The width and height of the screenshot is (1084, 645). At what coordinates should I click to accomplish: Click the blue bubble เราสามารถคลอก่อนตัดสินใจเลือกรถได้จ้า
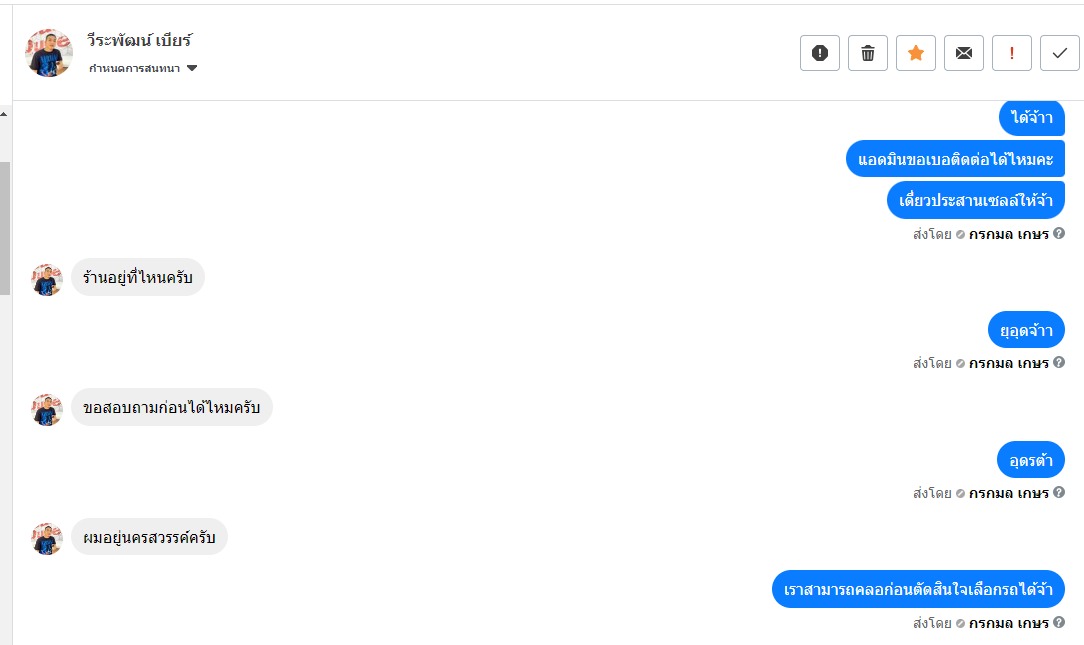(918, 588)
